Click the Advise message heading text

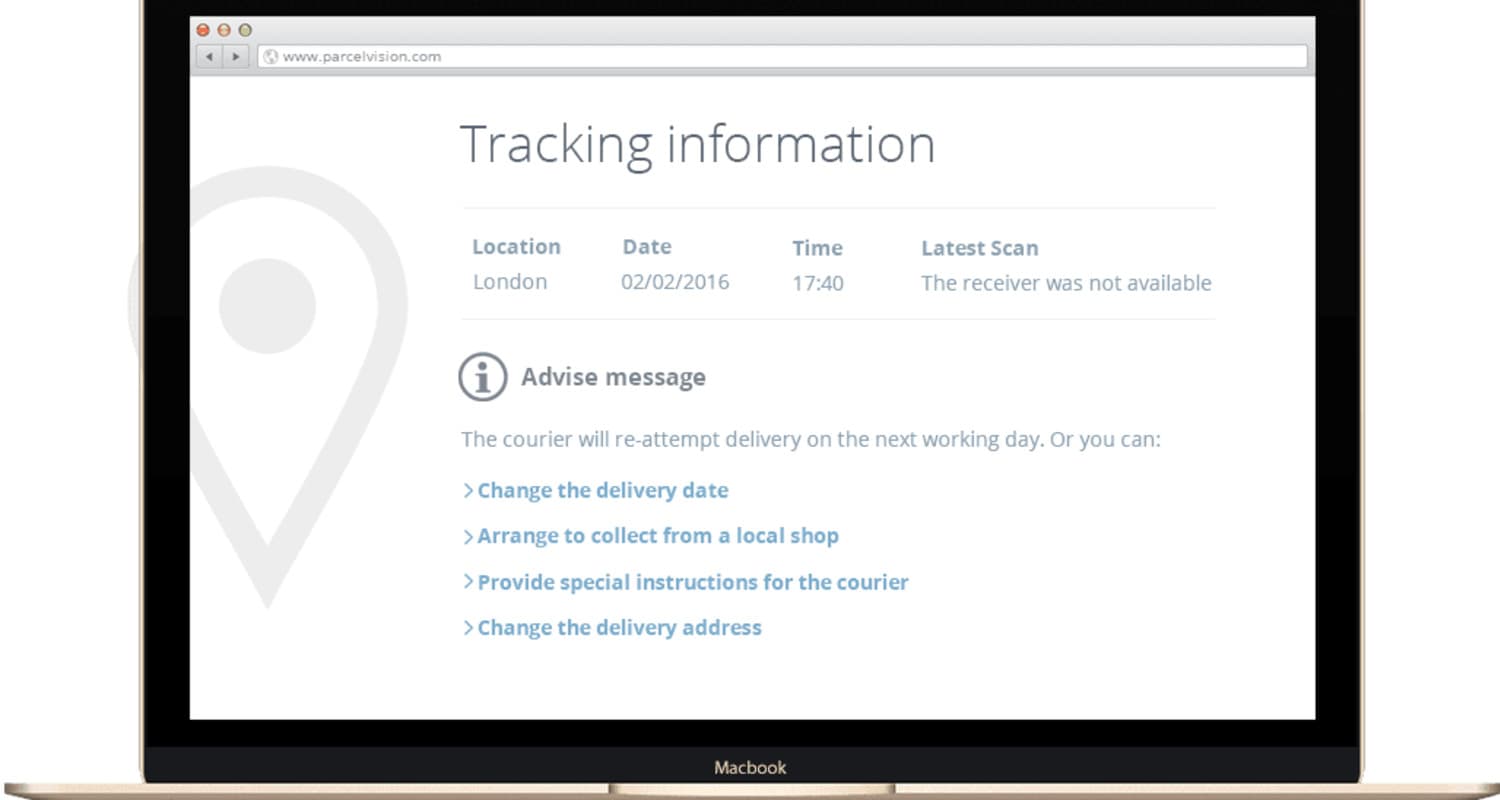point(613,377)
